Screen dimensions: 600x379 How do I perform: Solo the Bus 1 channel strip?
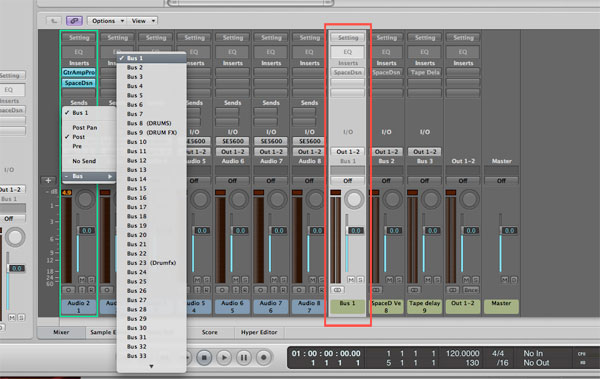pos(360,280)
